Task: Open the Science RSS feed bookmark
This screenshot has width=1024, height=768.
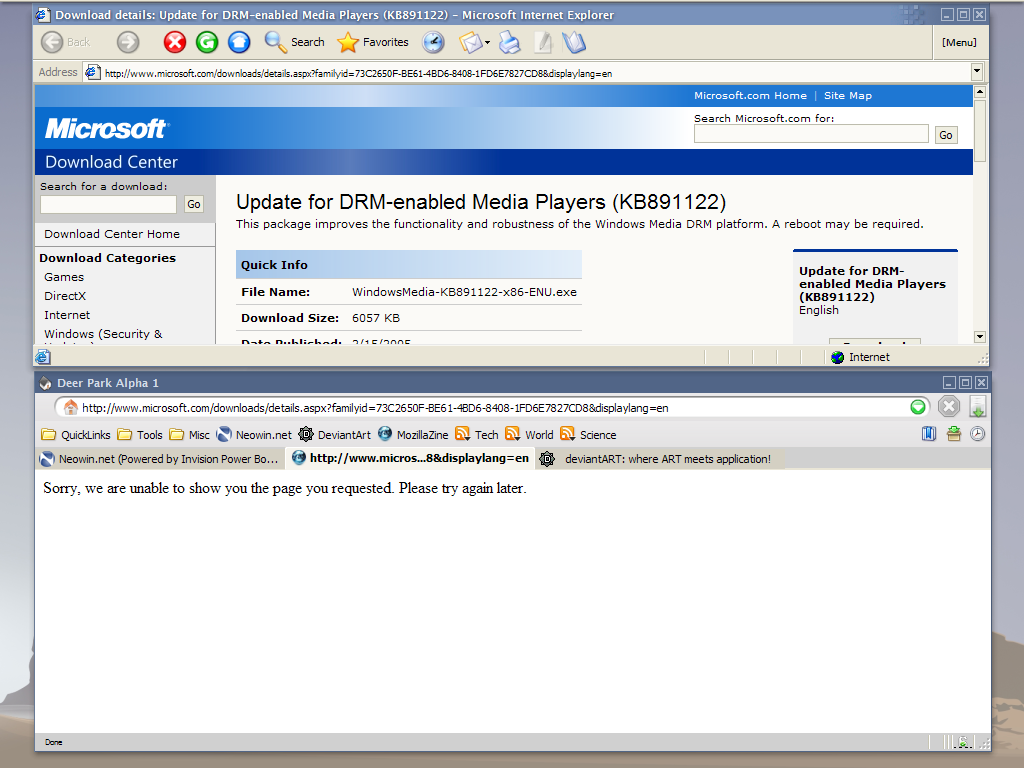Action: pos(588,435)
